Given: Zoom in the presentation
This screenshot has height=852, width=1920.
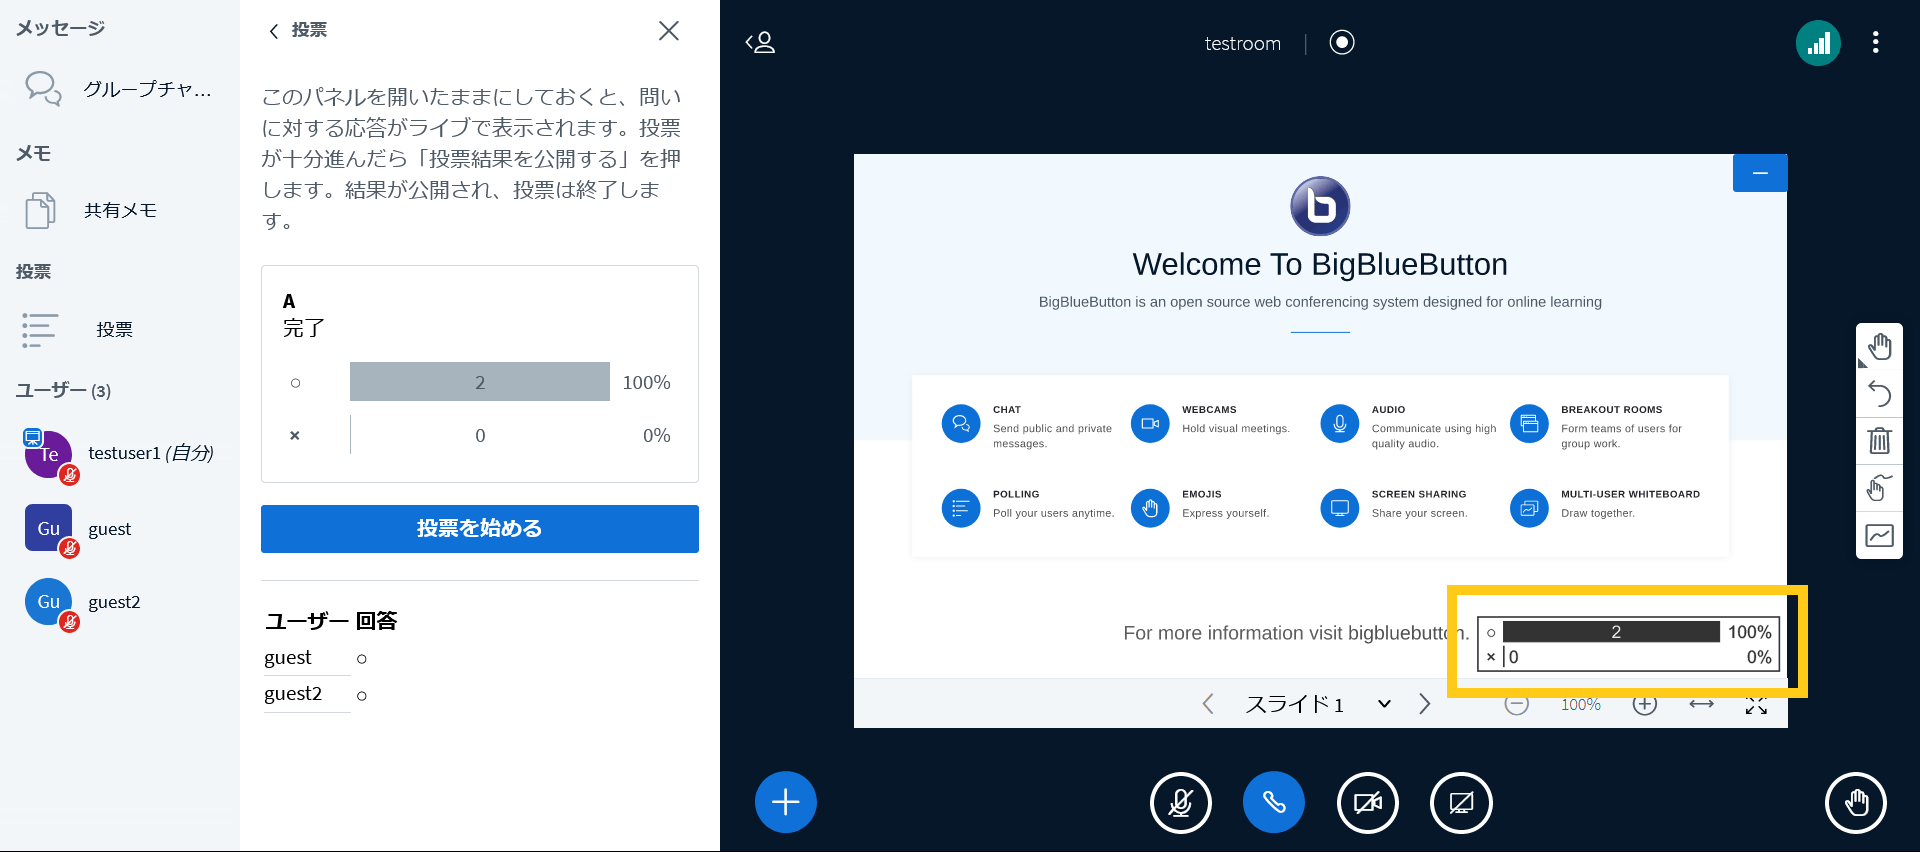Looking at the screenshot, I should [1645, 705].
